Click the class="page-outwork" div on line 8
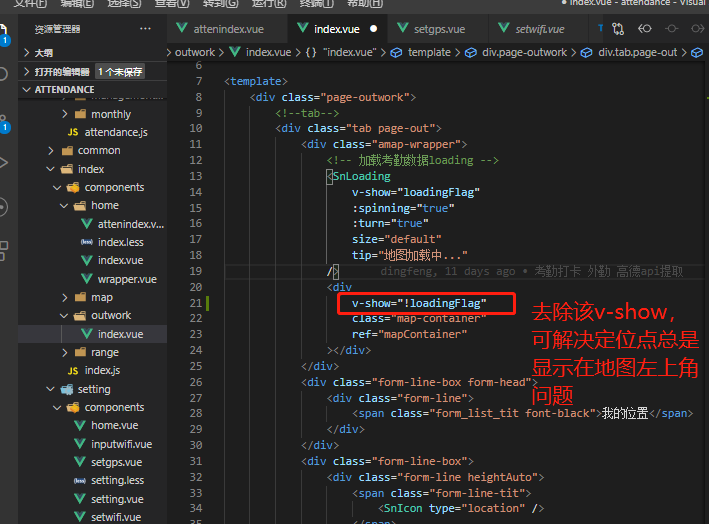Viewport: 709px width, 524px height. [x=333, y=97]
